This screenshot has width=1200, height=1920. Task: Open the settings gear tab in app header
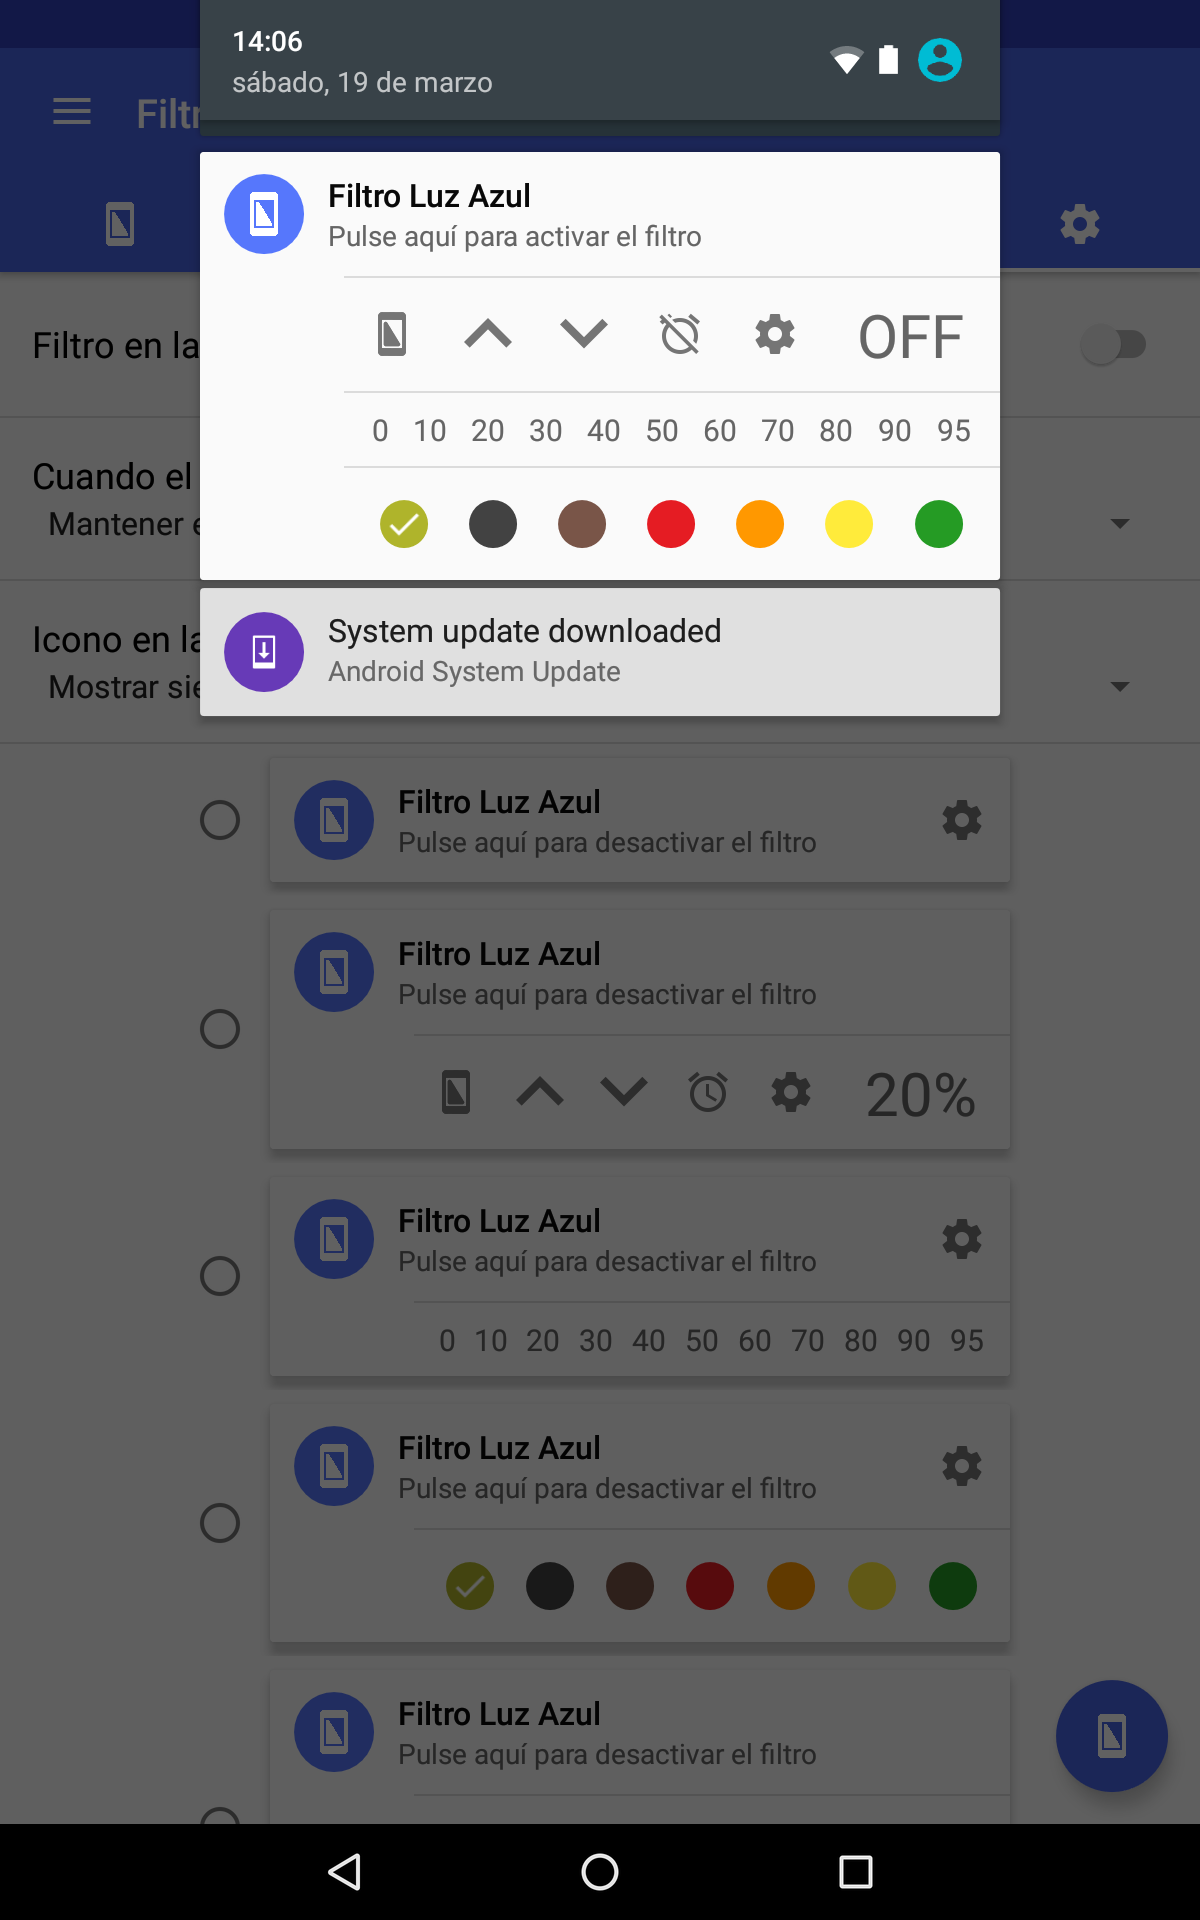pos(1080,223)
